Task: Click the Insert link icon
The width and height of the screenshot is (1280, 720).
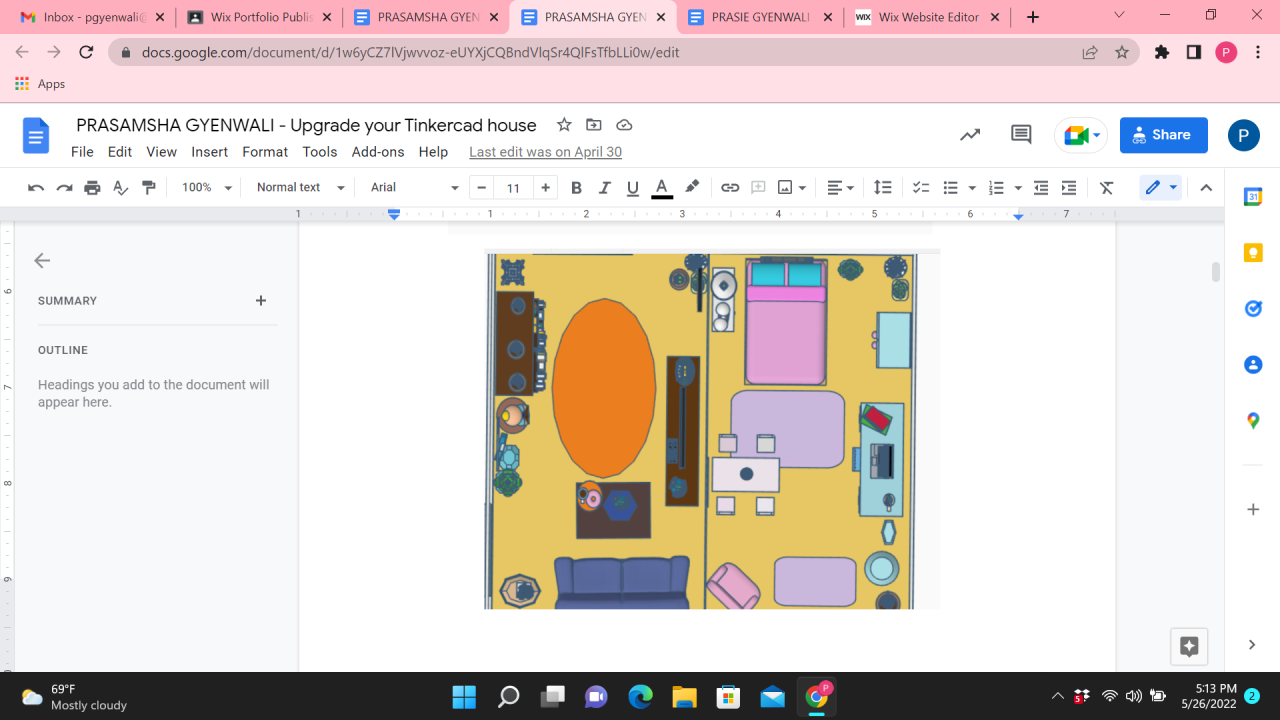Action: (x=730, y=188)
